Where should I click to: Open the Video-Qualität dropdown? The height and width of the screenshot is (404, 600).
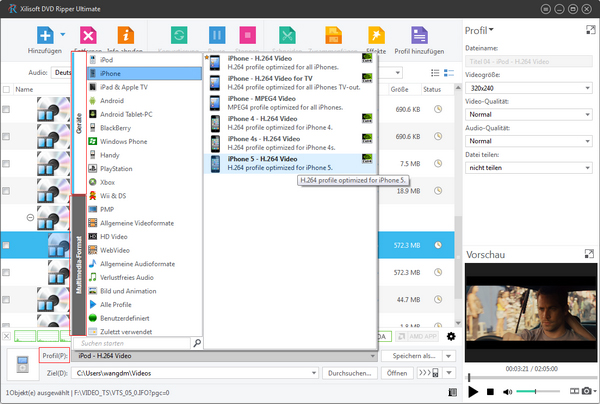coord(528,114)
